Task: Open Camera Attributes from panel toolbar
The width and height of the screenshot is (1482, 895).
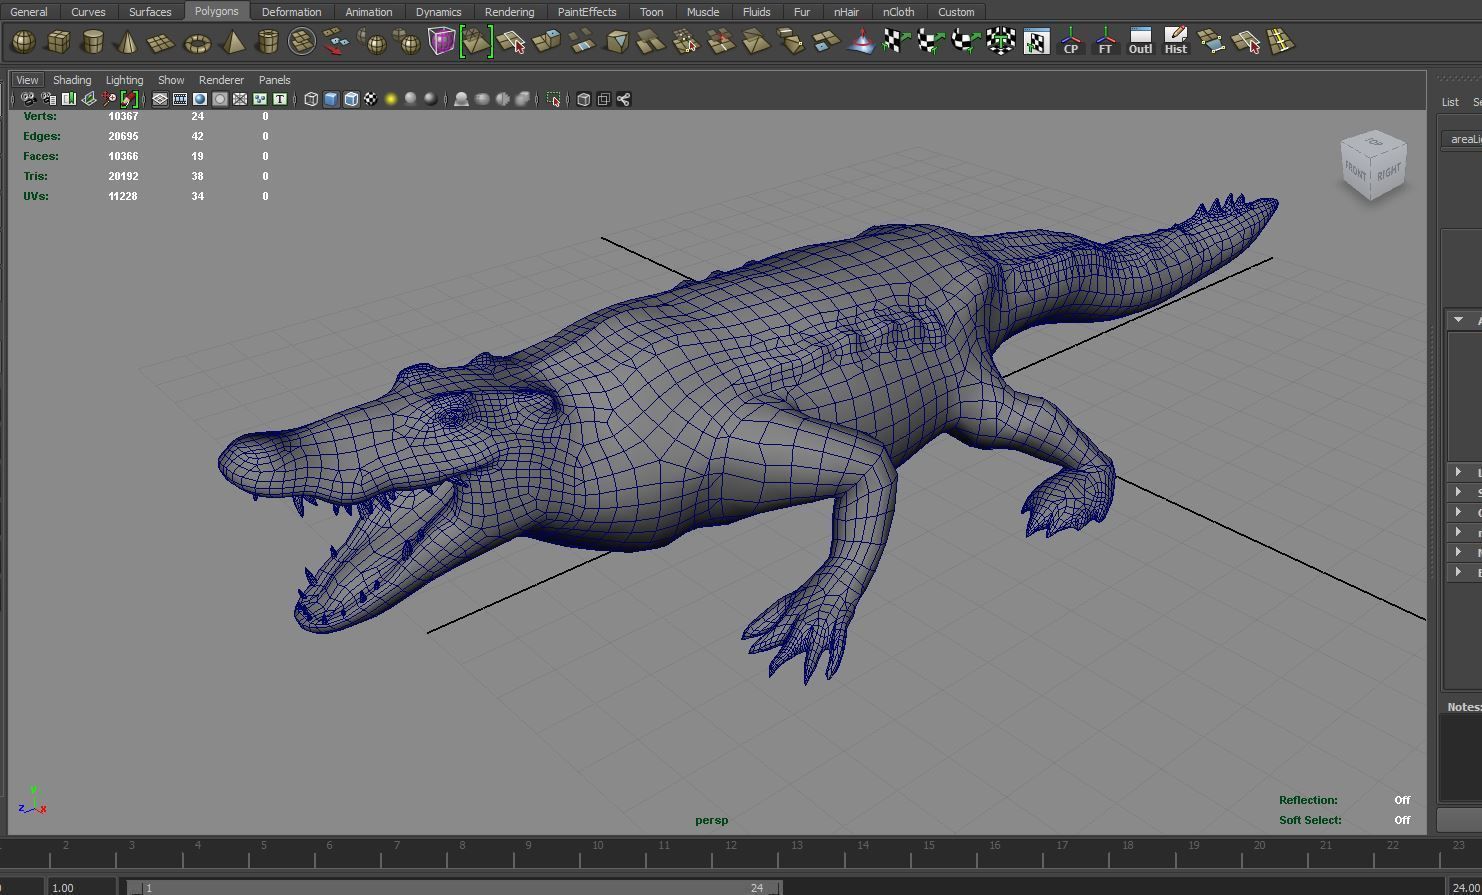Action: (x=48, y=99)
